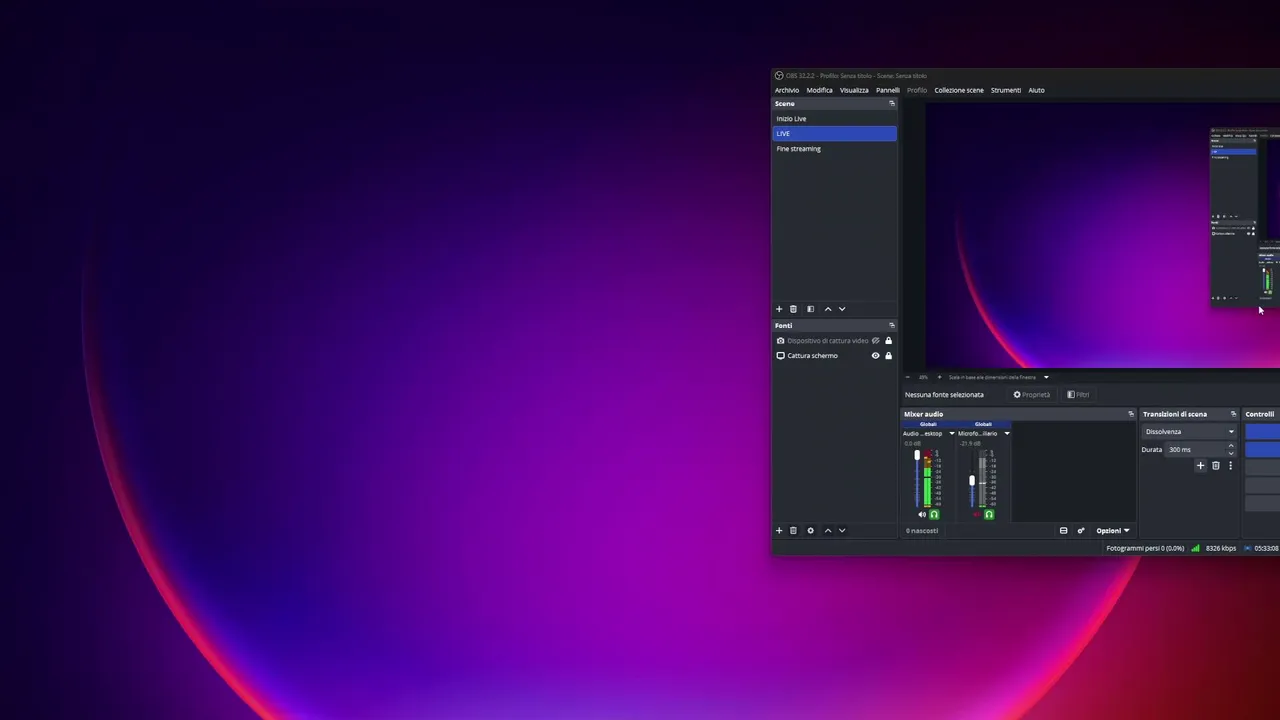The height and width of the screenshot is (720, 1280).
Task: Add a new scene with the plus icon in the Scene panel
Action: pyautogui.click(x=779, y=309)
